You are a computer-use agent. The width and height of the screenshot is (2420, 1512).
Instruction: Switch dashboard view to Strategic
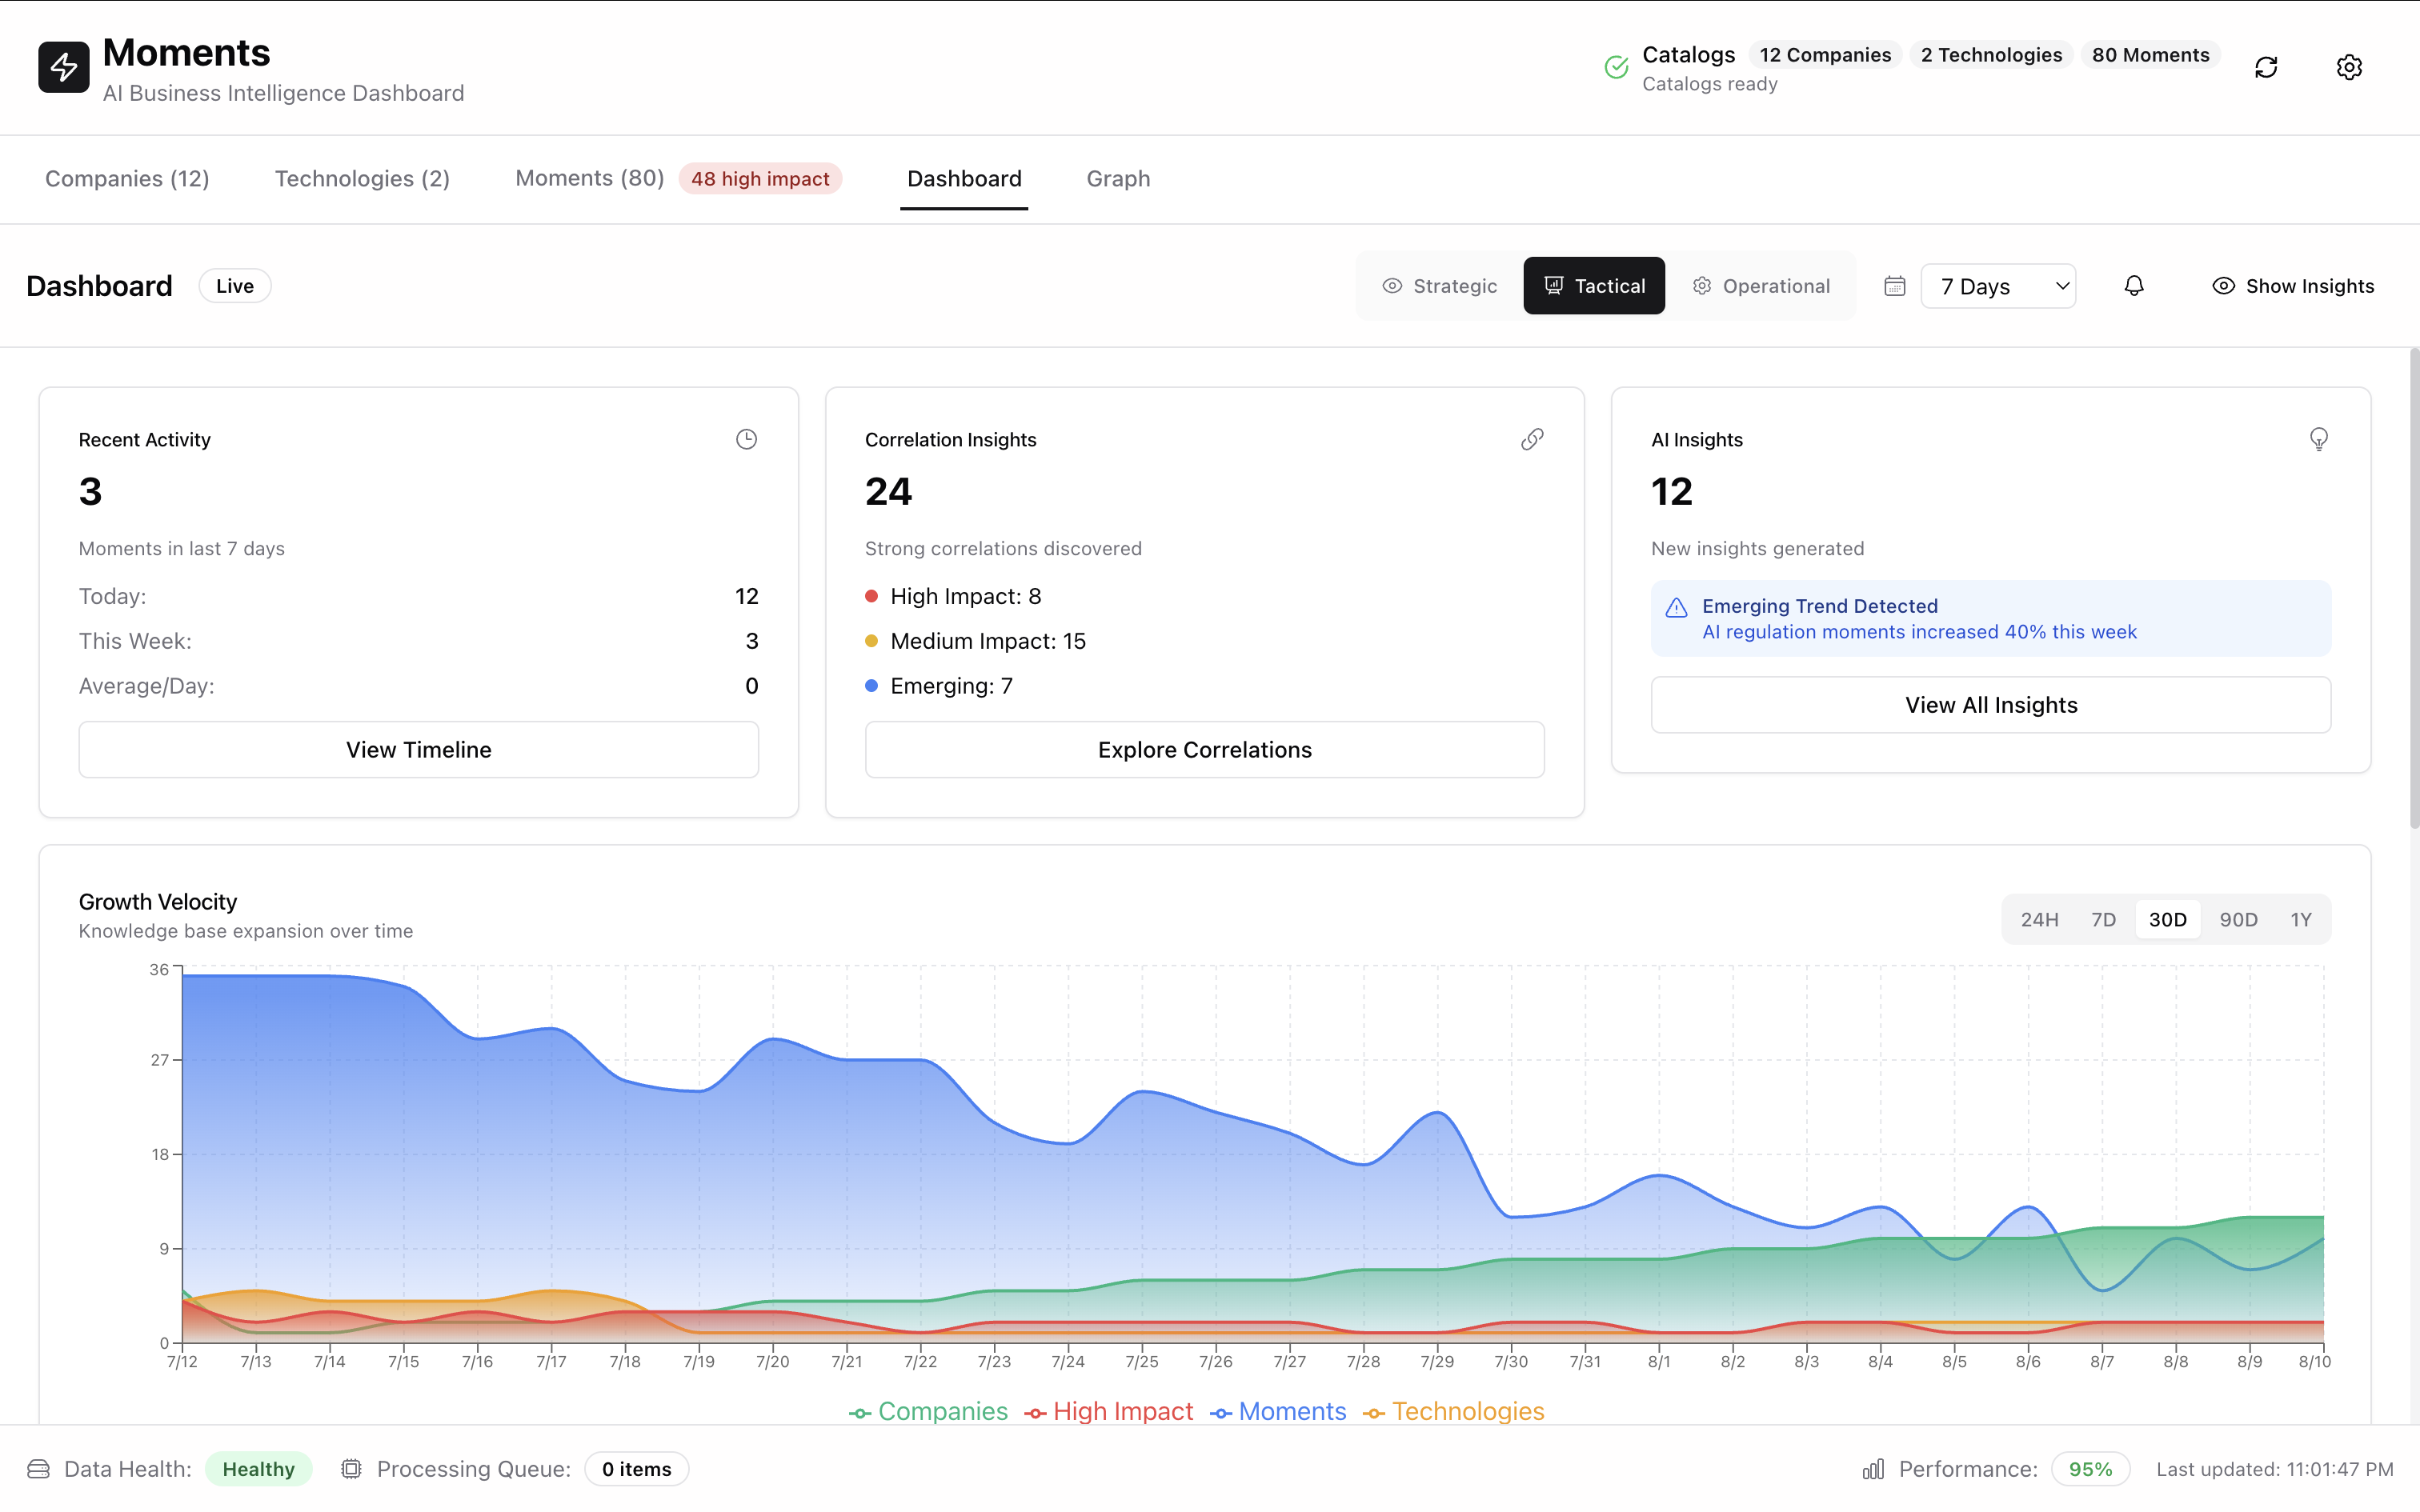[1440, 285]
